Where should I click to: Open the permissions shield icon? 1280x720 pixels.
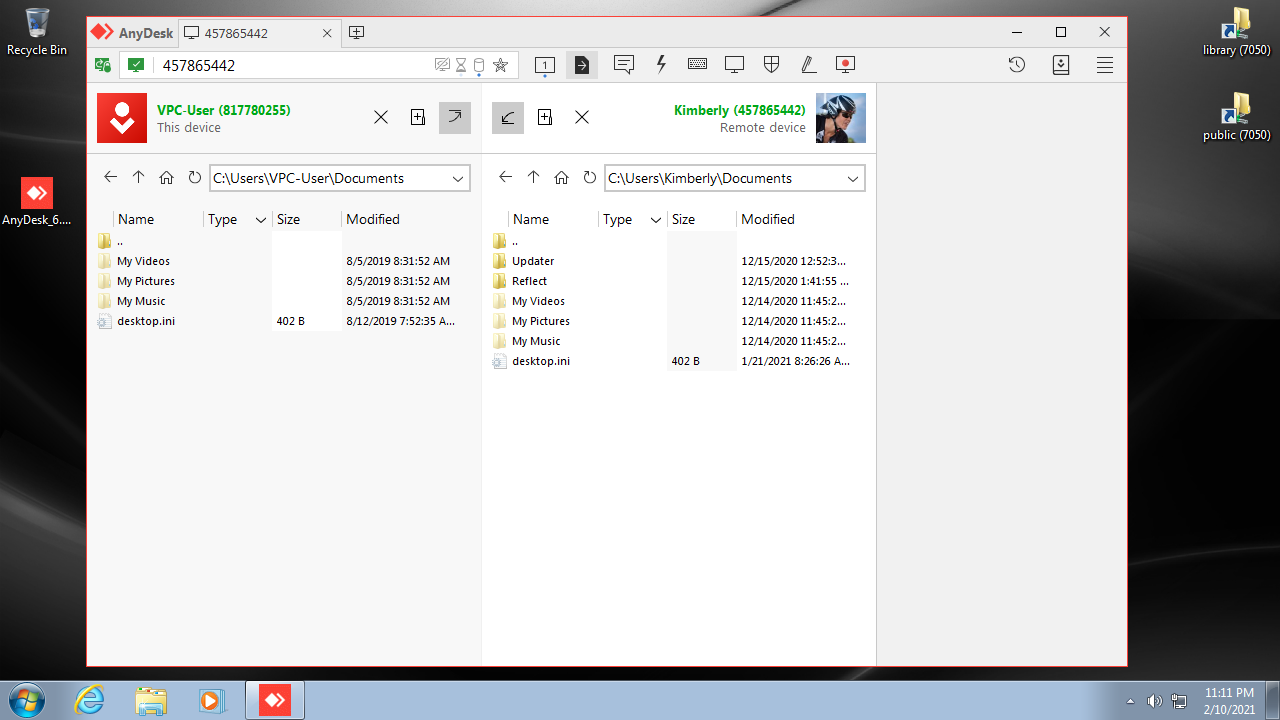point(771,65)
